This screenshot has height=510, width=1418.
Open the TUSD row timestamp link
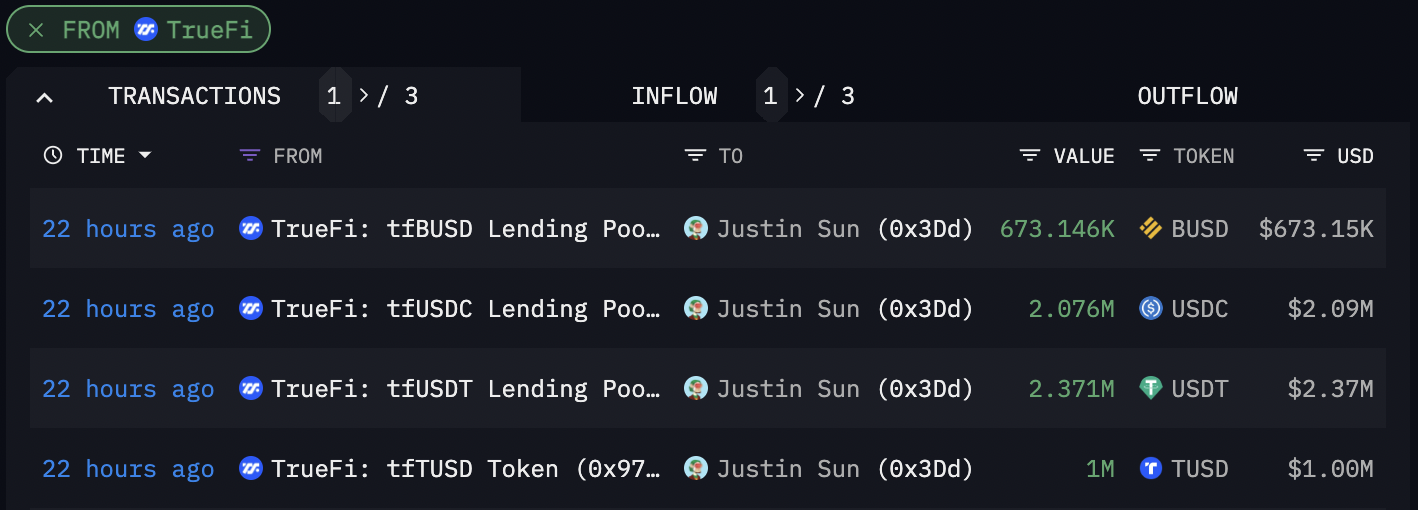pos(128,469)
